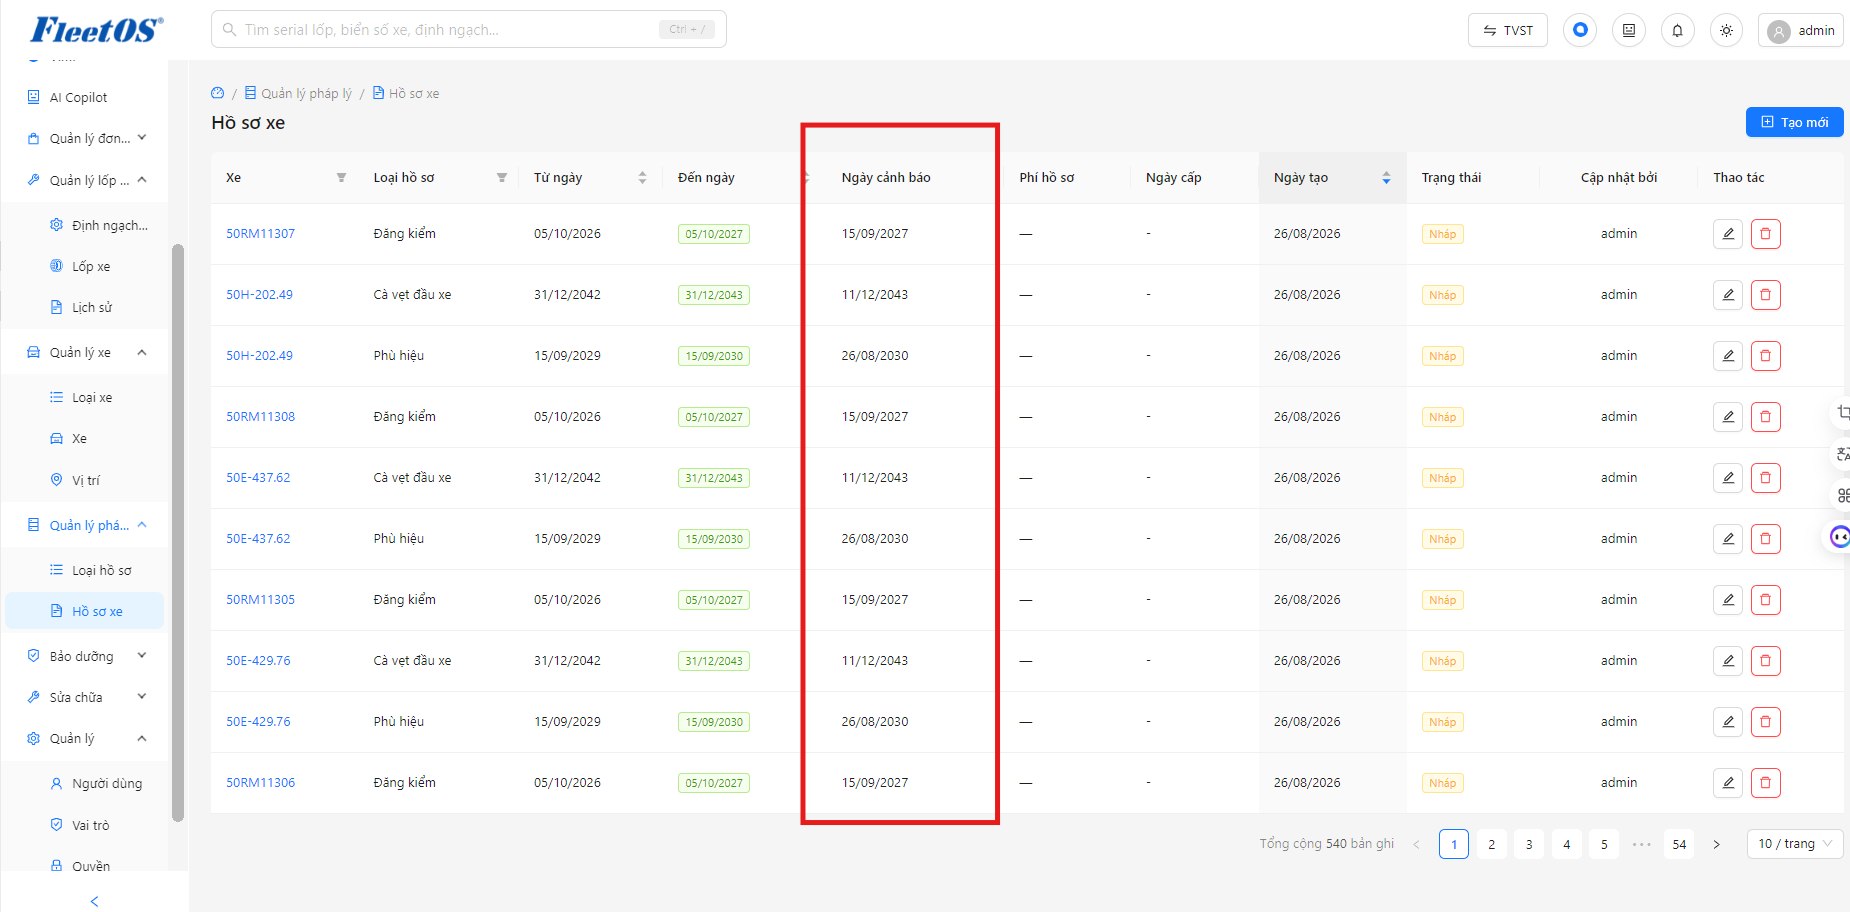Toggle the theme with sun icon

tap(1727, 30)
